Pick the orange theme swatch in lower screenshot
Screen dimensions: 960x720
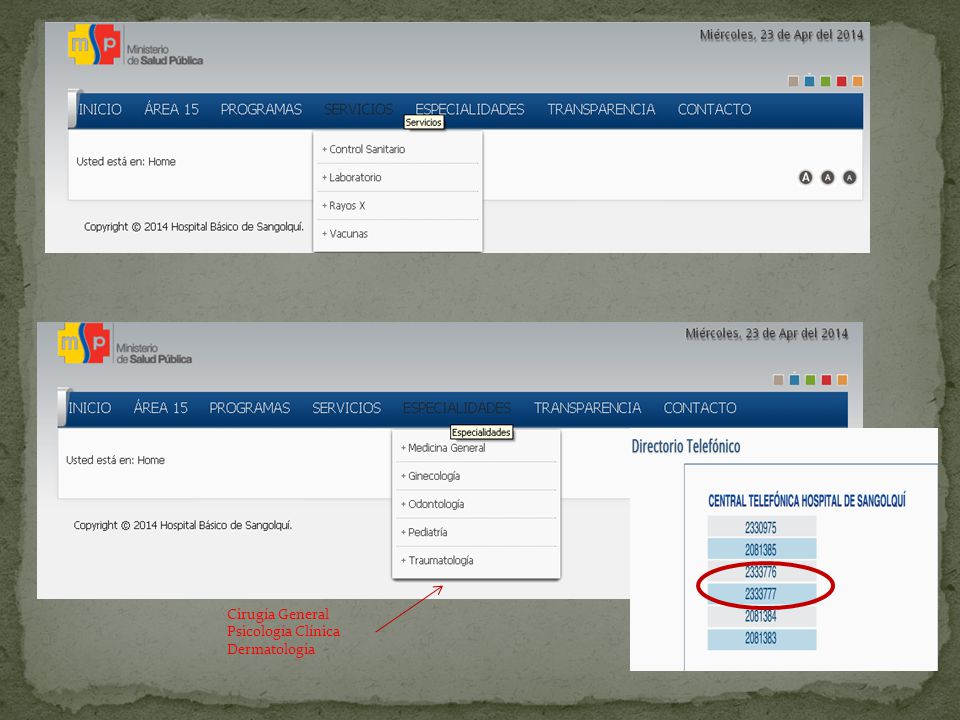842,380
